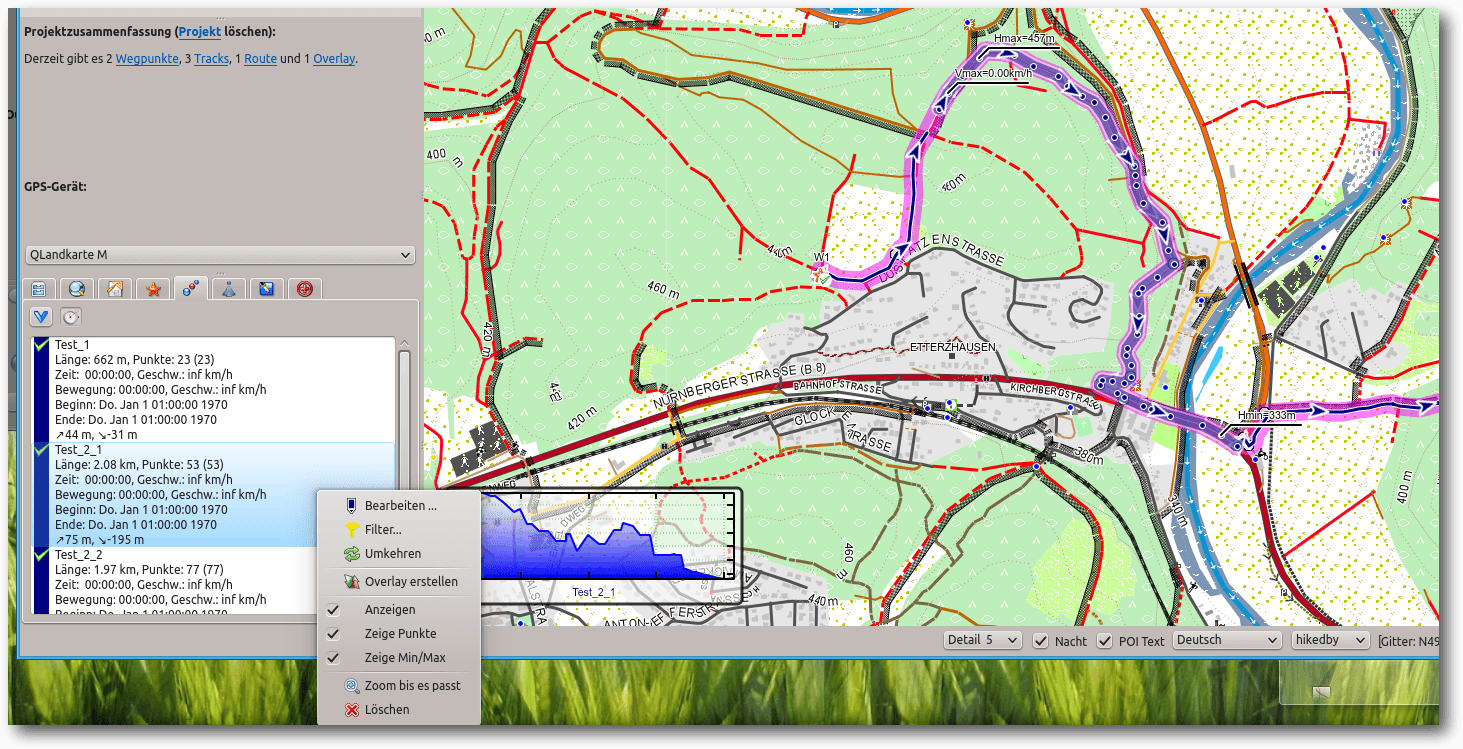The image size is (1463, 749).
Task: Click the Wegpunkte link
Action: coord(147,59)
